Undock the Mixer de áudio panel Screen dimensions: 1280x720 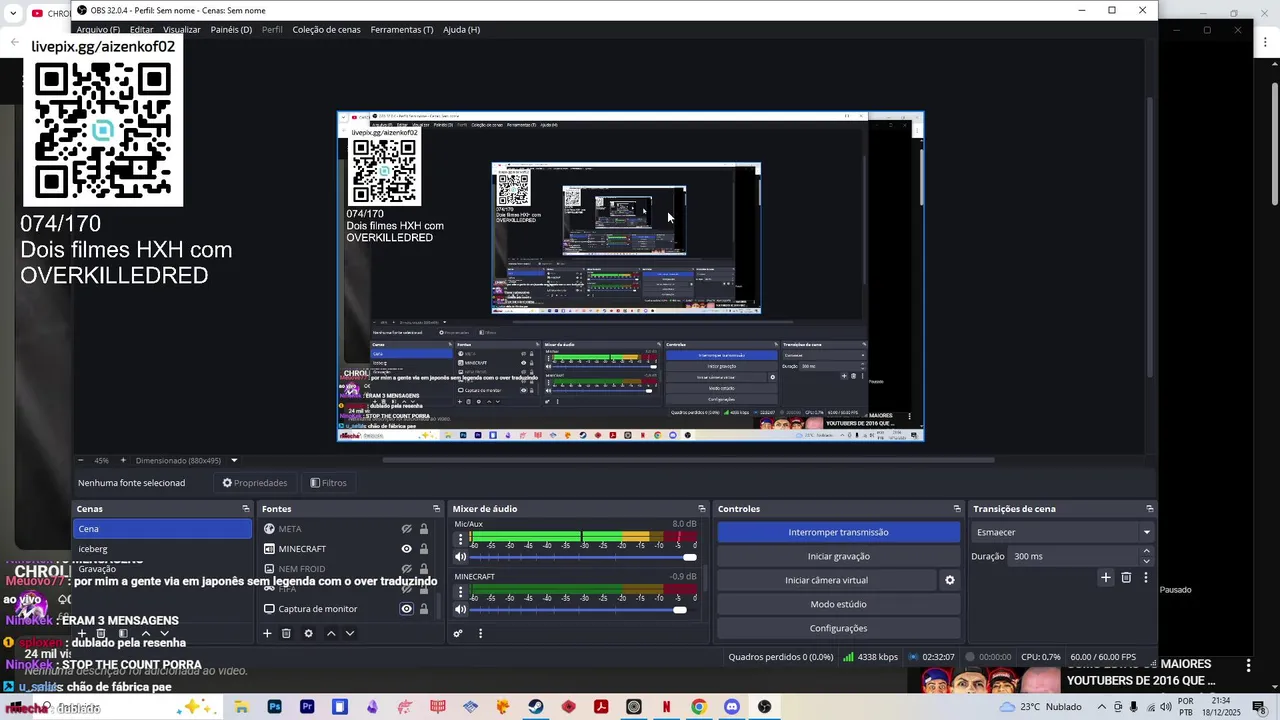click(702, 509)
